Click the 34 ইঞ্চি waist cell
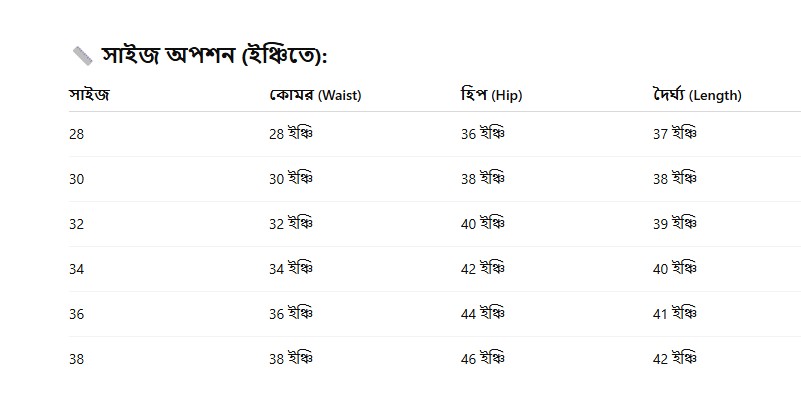This screenshot has height=402, width=801. click(x=291, y=269)
